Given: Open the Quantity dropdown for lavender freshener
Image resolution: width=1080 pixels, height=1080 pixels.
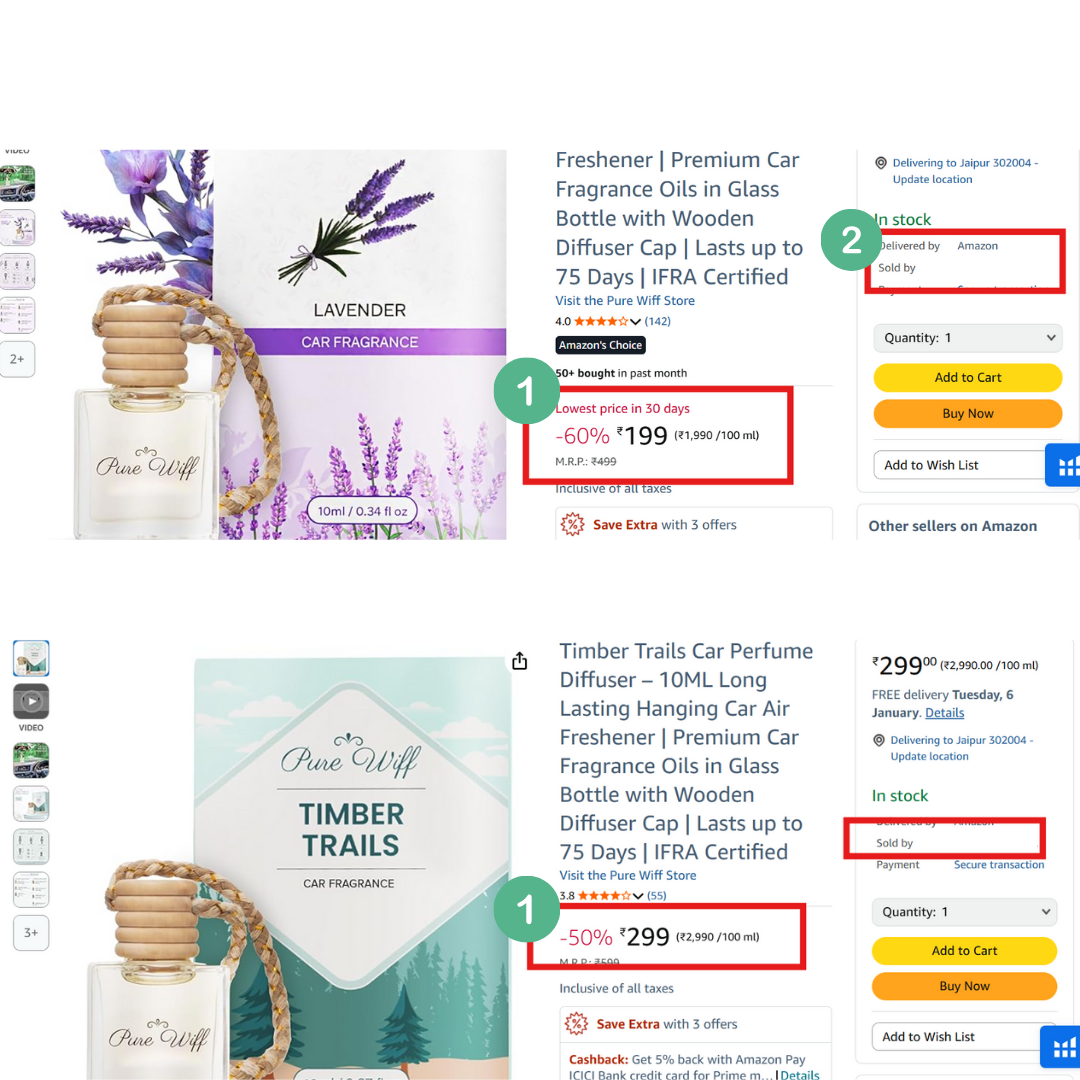Looking at the screenshot, I should pos(968,338).
